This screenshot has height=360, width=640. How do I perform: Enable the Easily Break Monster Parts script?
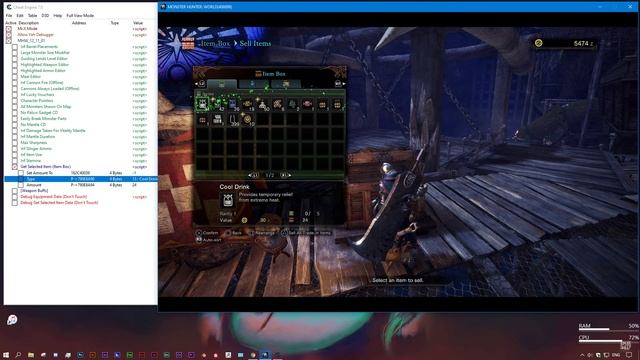point(15,118)
